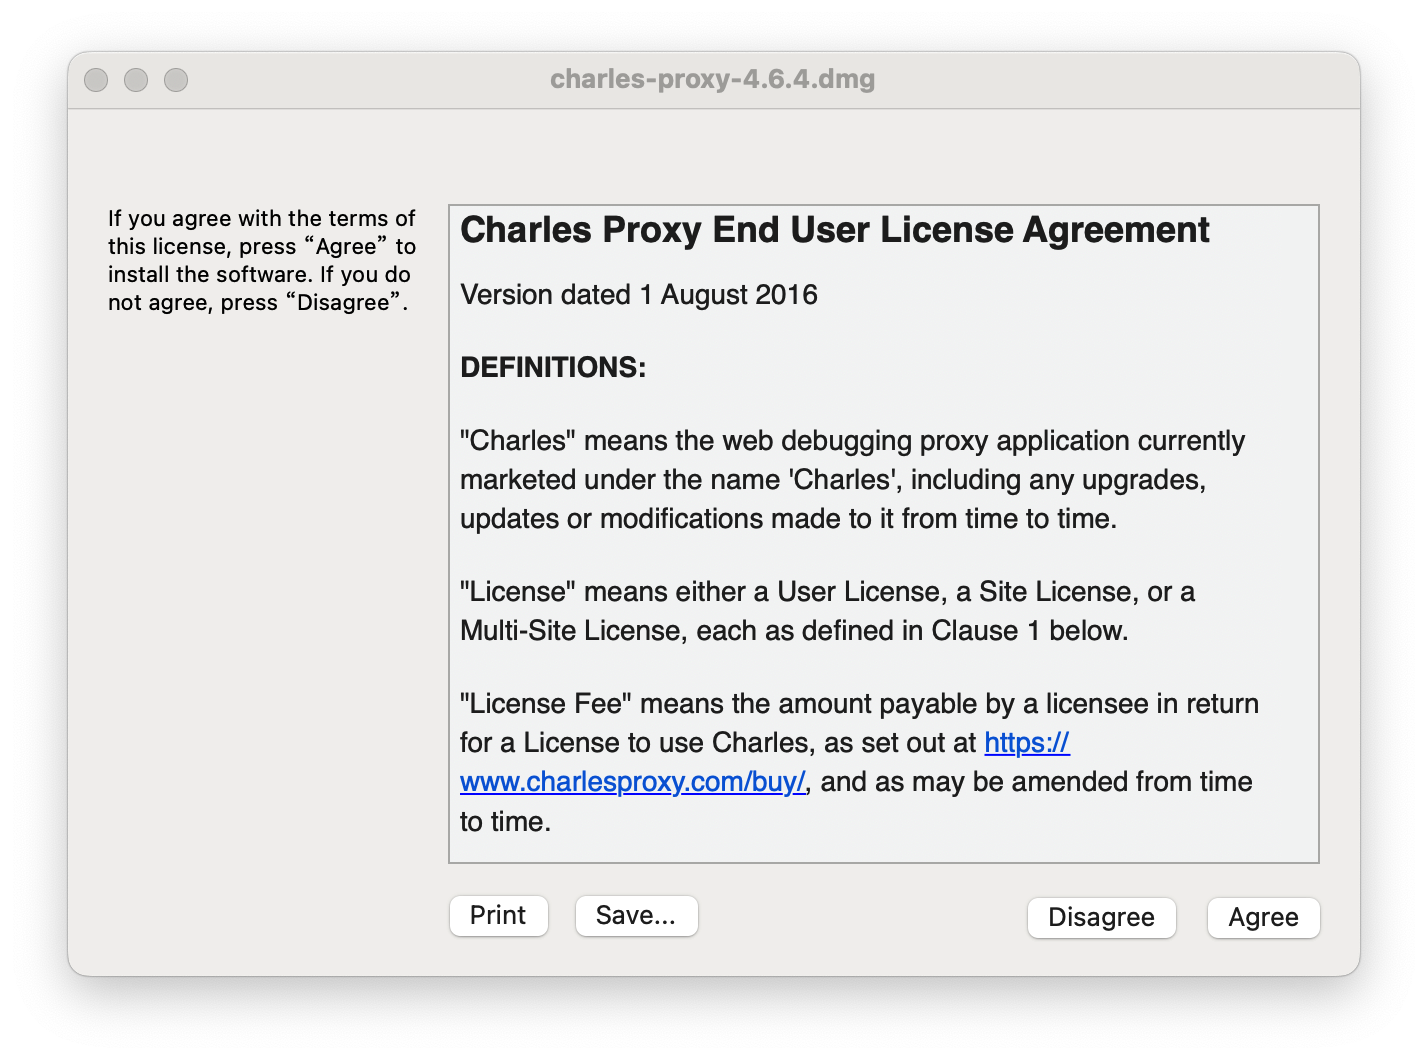This screenshot has height=1060, width=1428.
Task: Click the Agree button to install
Action: point(1263,917)
